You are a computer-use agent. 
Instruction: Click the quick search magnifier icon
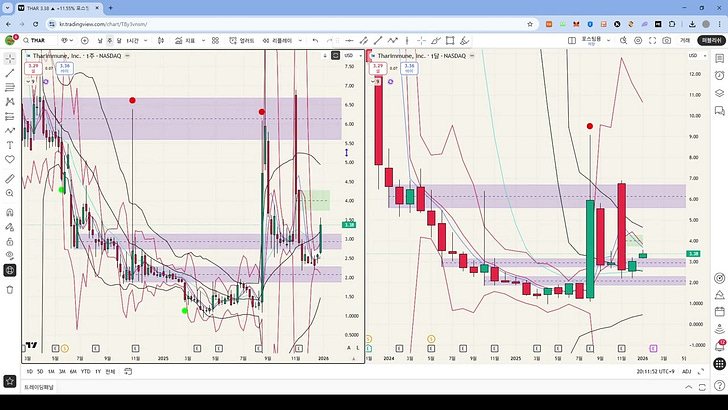(x=623, y=40)
